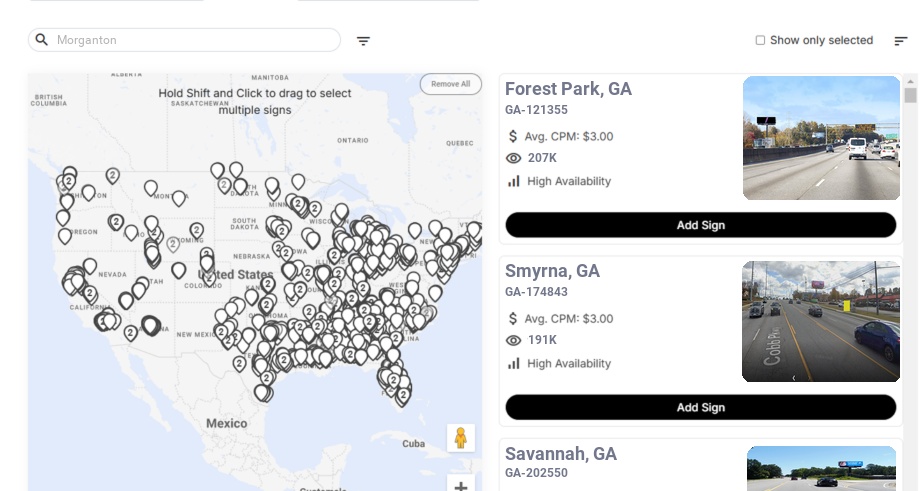The image size is (920, 491).
Task: Open the filter options icon beside search
Action: pos(363,41)
